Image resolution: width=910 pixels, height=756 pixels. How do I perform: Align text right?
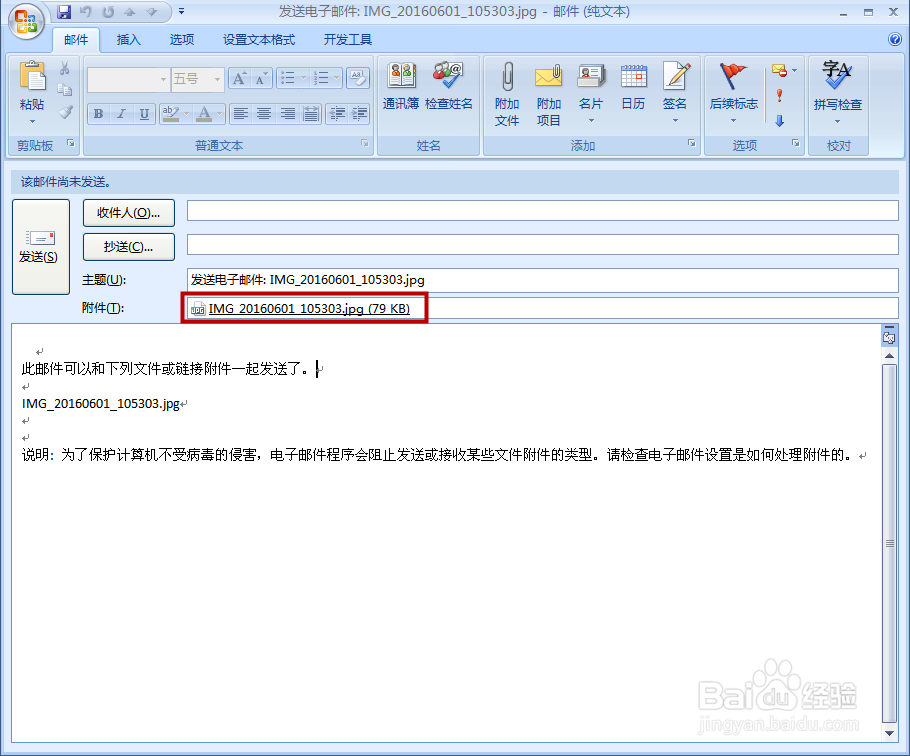(287, 114)
